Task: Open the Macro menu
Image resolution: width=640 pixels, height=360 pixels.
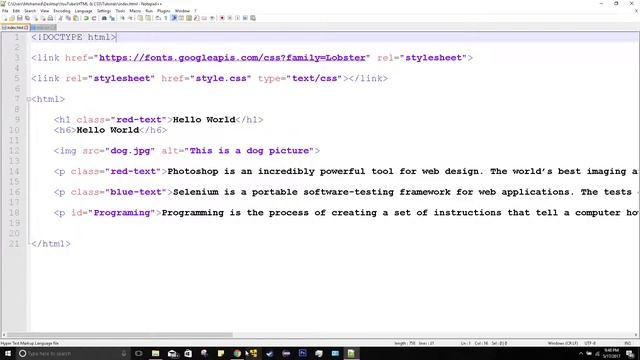Action: (x=135, y=11)
